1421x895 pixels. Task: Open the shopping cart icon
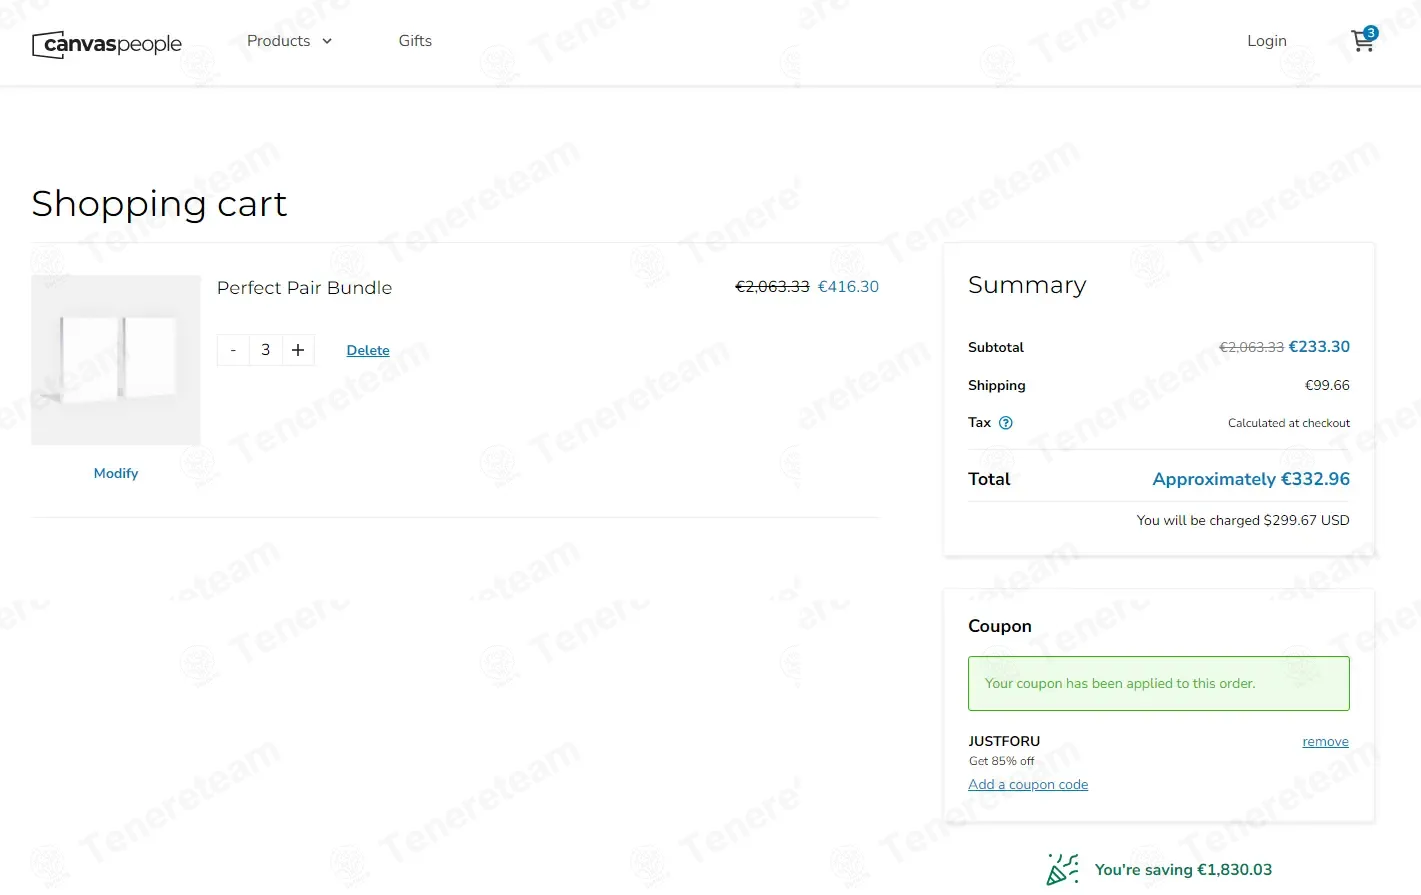(1361, 42)
